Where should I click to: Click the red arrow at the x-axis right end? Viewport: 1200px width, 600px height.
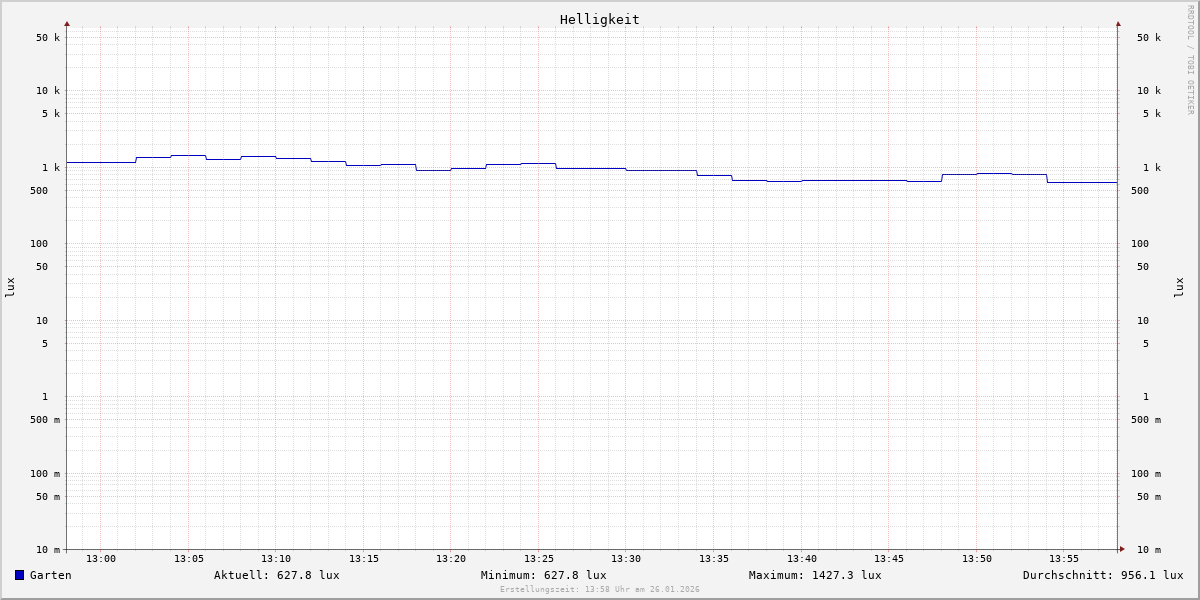pos(1122,549)
